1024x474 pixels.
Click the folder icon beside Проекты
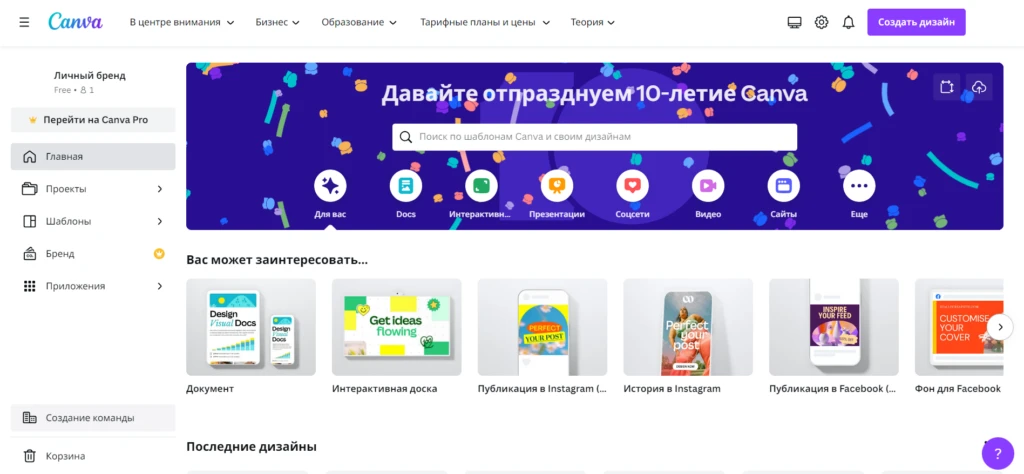click(x=29, y=189)
